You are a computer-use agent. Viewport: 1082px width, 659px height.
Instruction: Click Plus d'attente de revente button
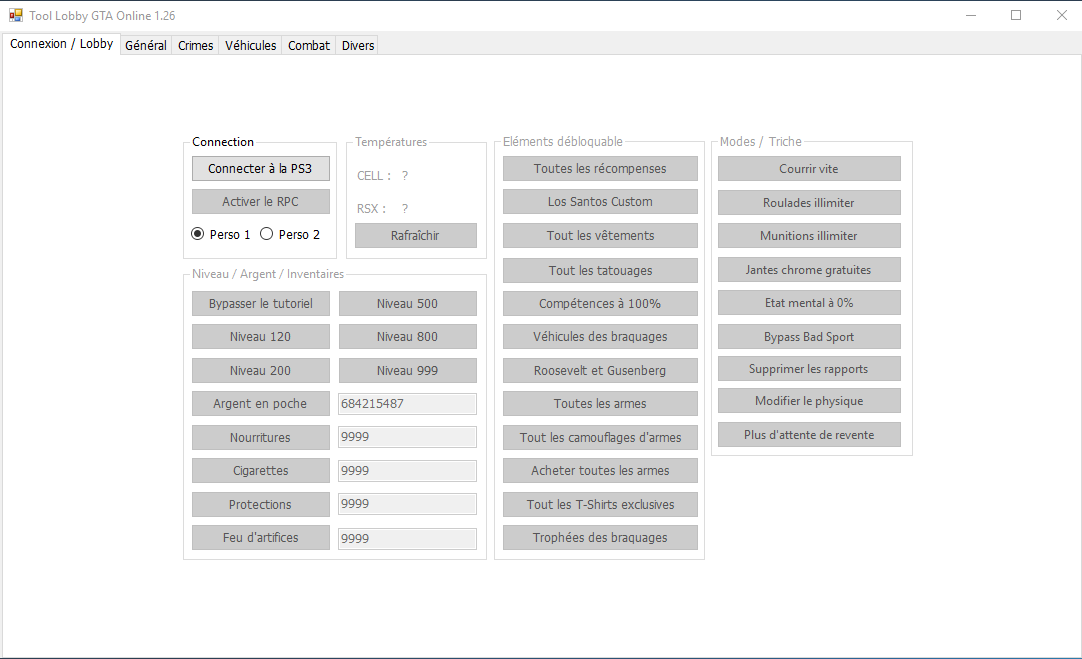click(809, 435)
